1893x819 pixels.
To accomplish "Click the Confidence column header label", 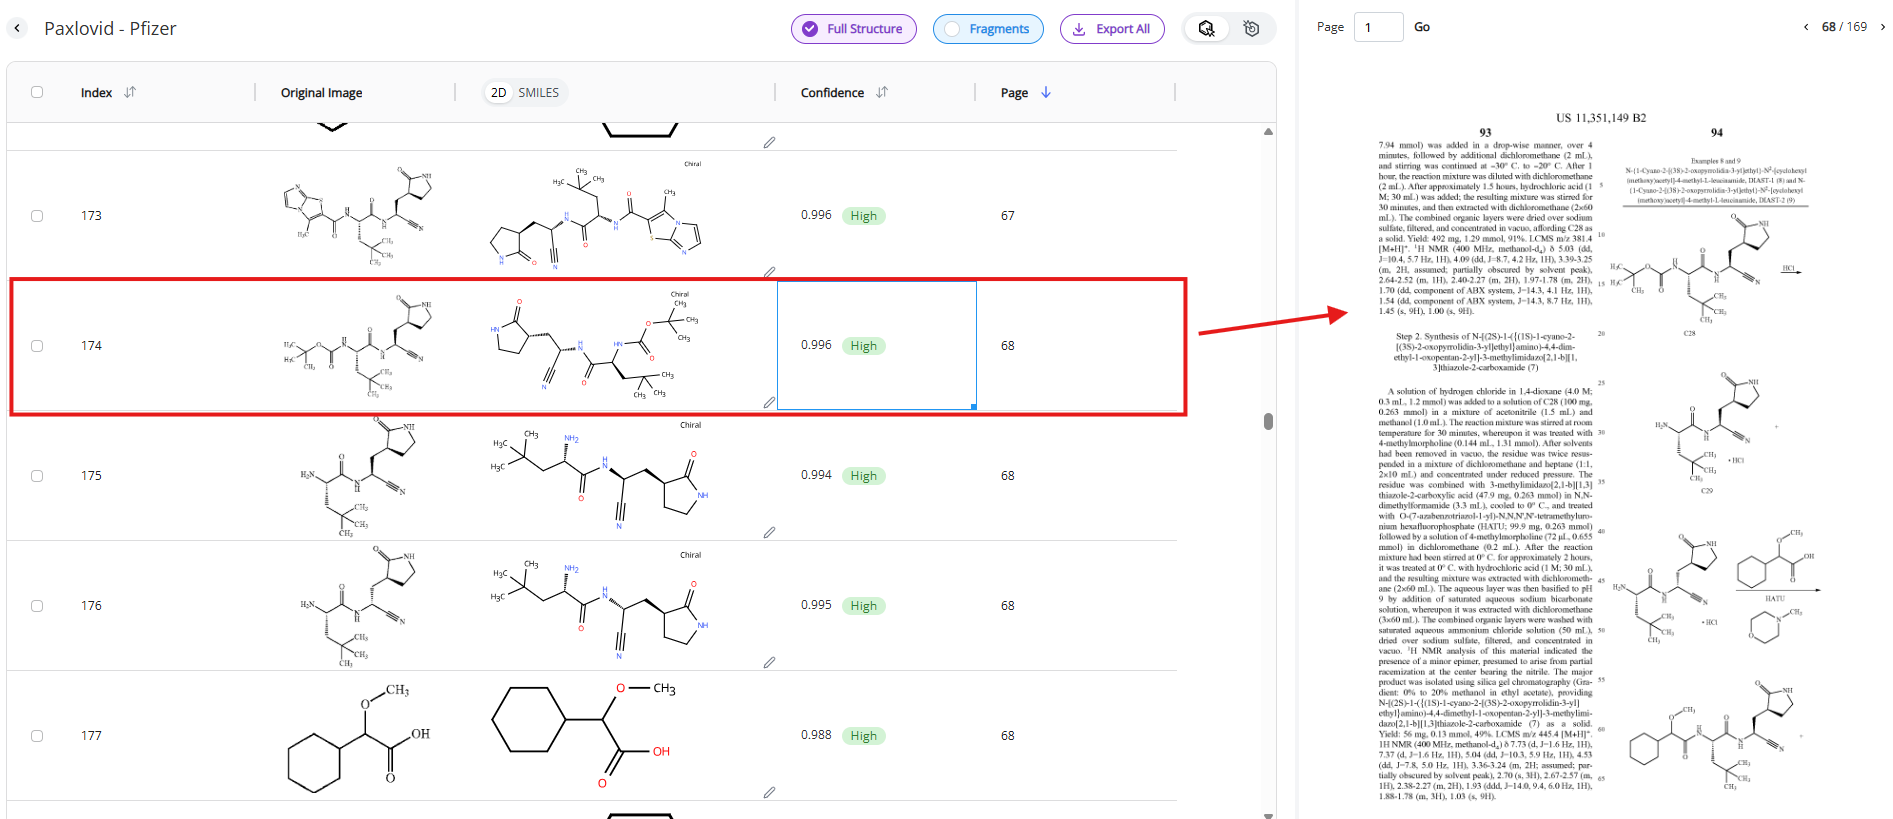I will tap(832, 93).
